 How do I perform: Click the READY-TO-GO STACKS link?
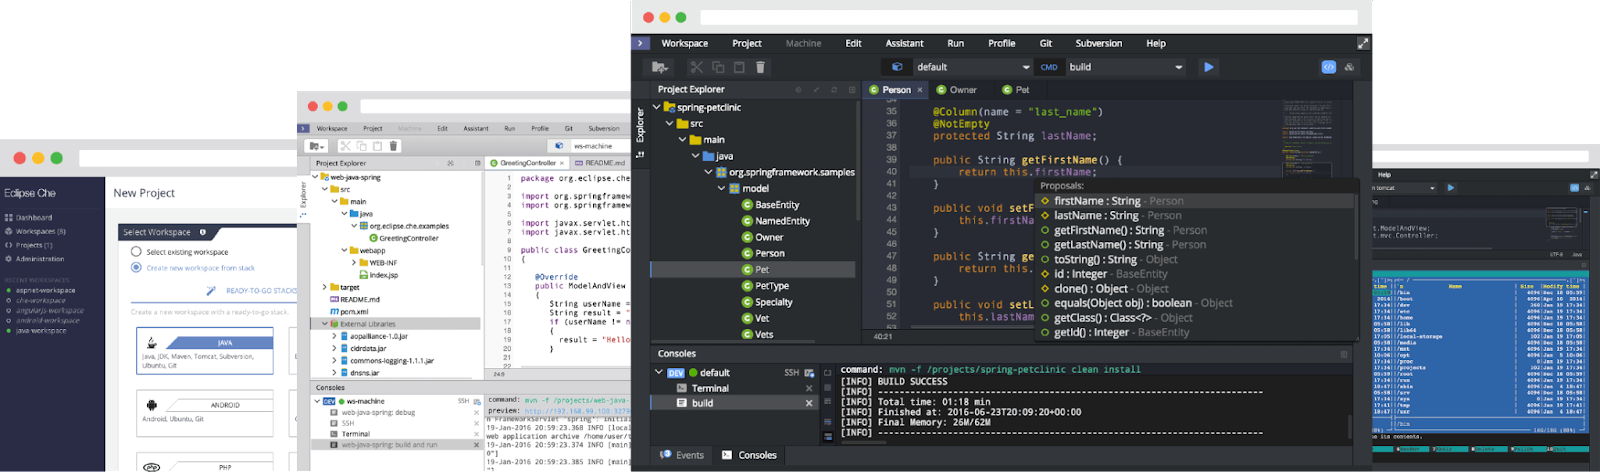pyautogui.click(x=260, y=291)
